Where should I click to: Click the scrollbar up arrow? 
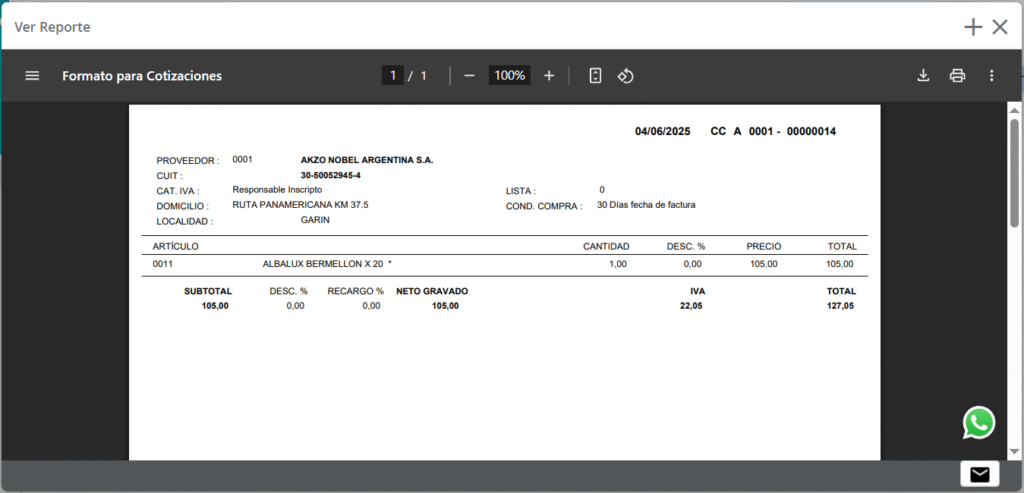pos(1014,109)
